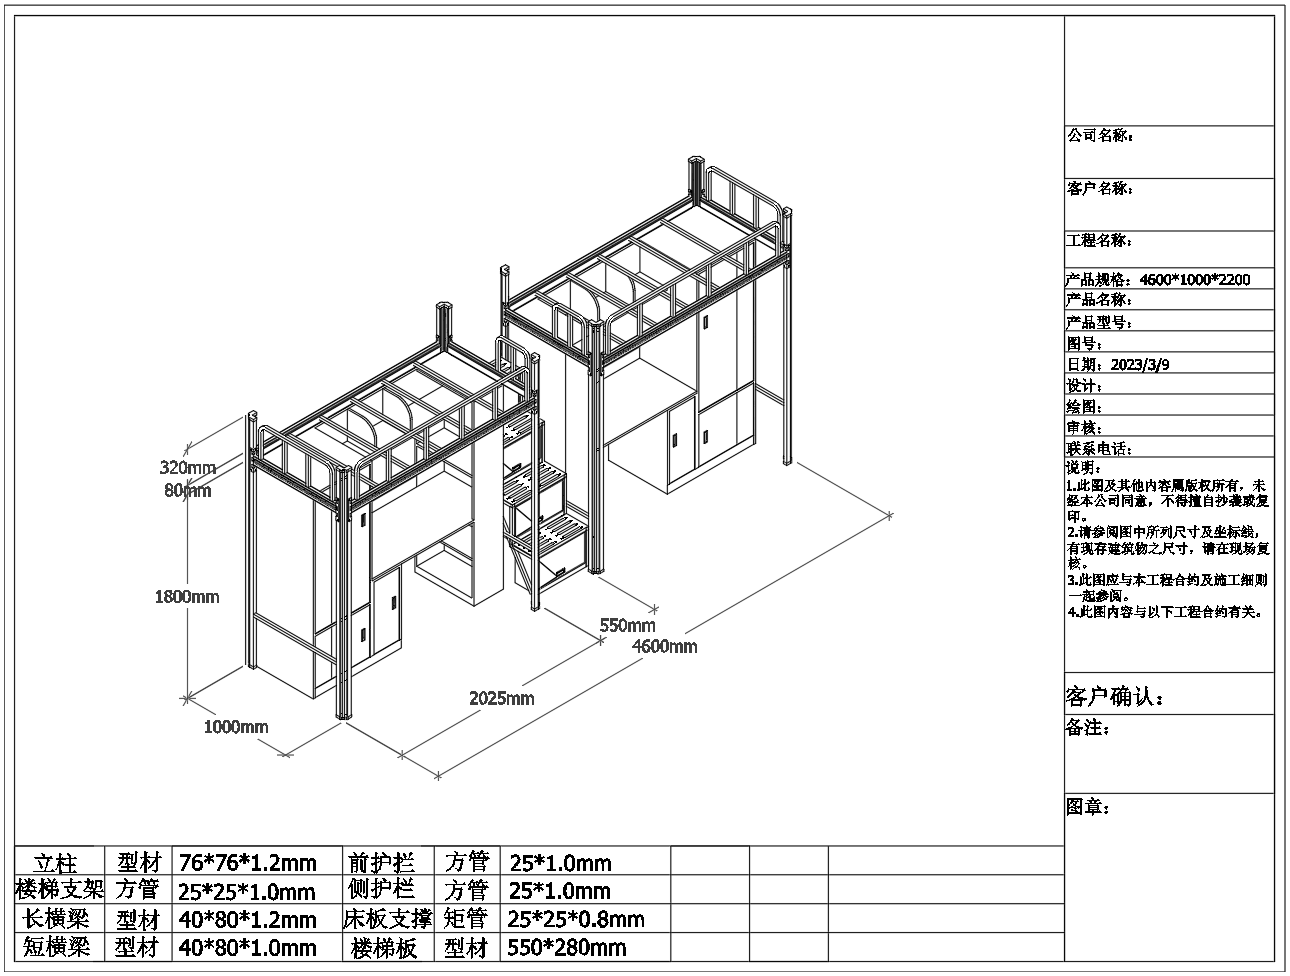1290x976 pixels.
Task: Click the 联系电话 field
Action: tap(1100, 449)
